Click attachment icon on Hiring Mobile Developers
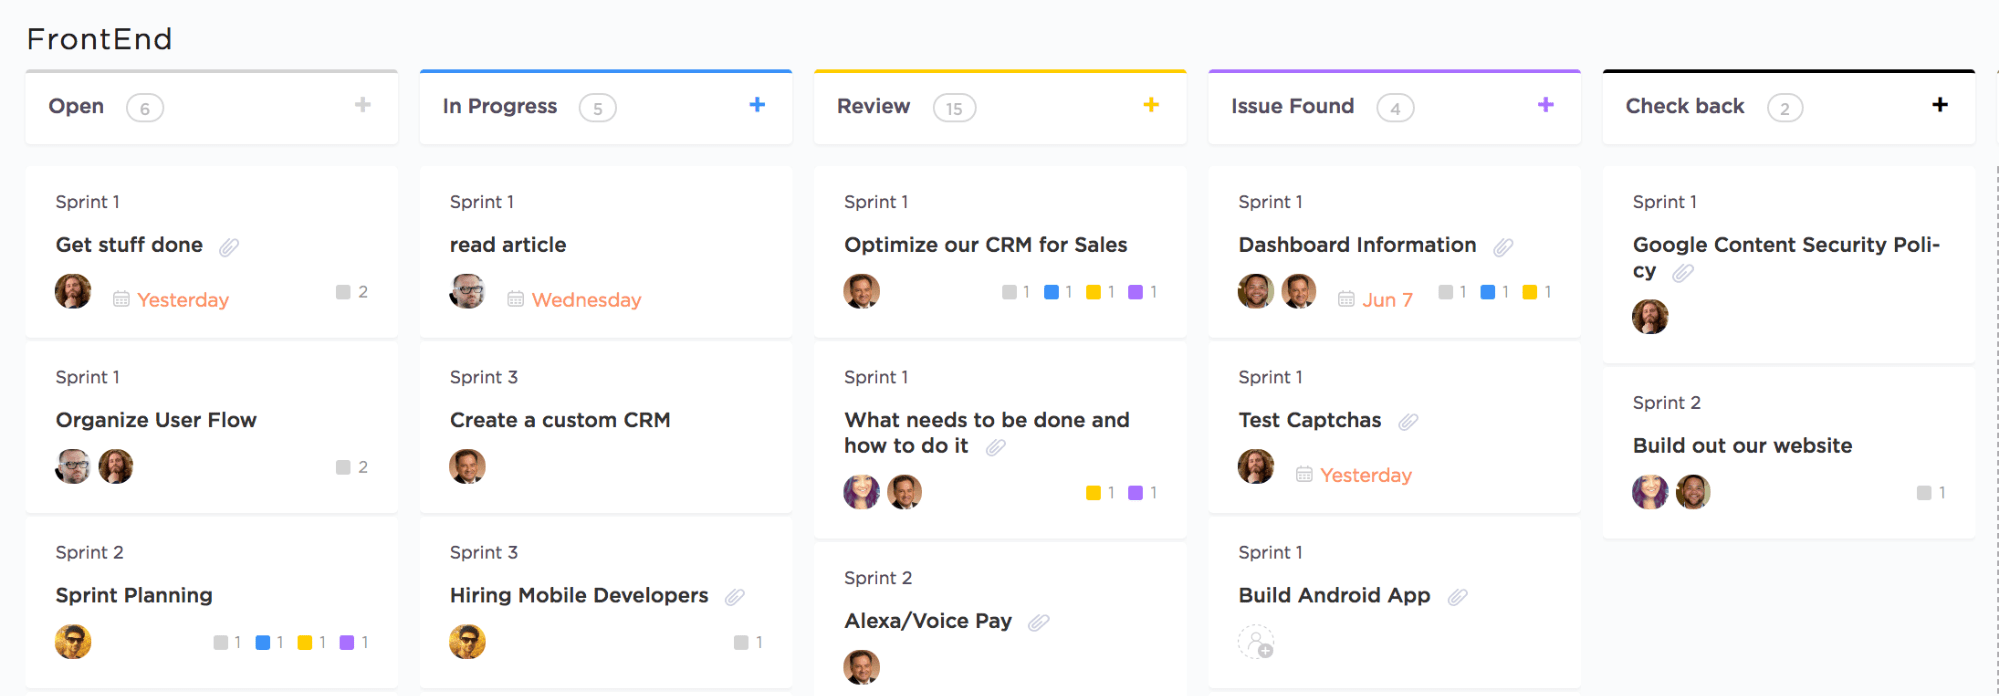Image resolution: width=1999 pixels, height=697 pixels. (x=735, y=597)
